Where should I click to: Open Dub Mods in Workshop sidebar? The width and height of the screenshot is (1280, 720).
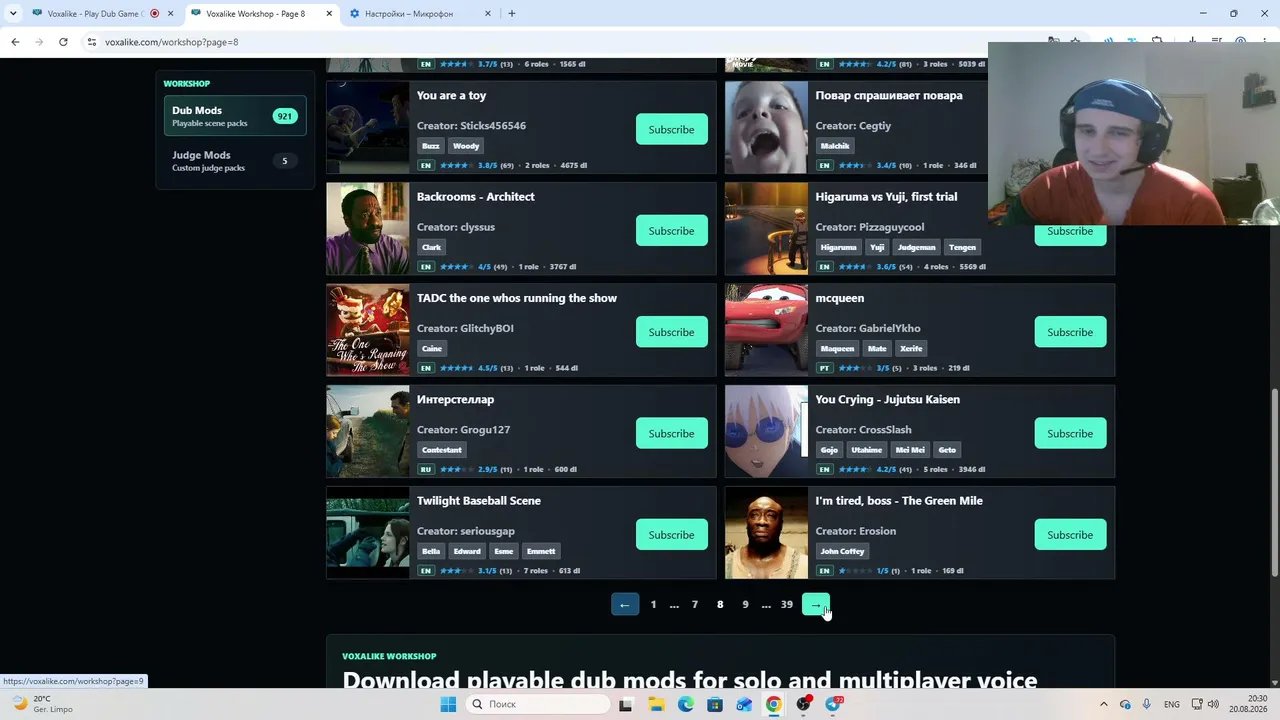tap(235, 116)
